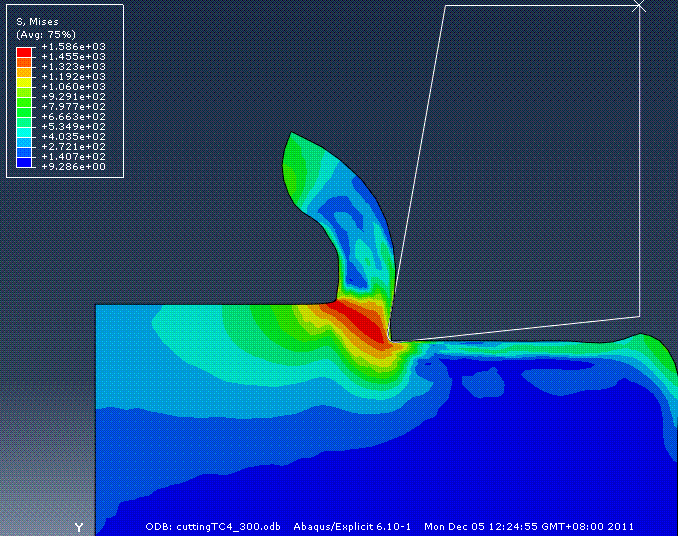This screenshot has width=678, height=536.
Task: Click the ODB: cuttingTC4_300.odb label
Action: [213, 526]
